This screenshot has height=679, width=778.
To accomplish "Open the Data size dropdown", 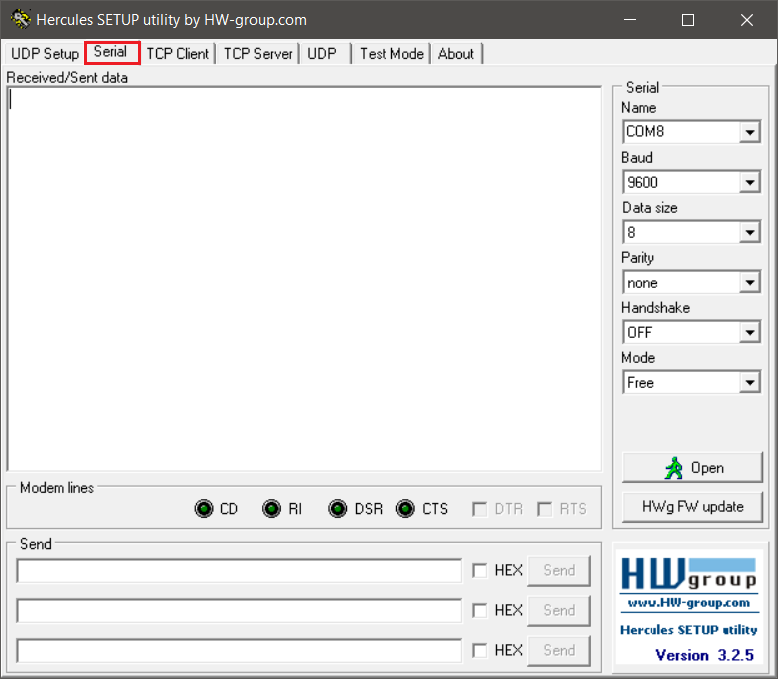I will point(691,232).
